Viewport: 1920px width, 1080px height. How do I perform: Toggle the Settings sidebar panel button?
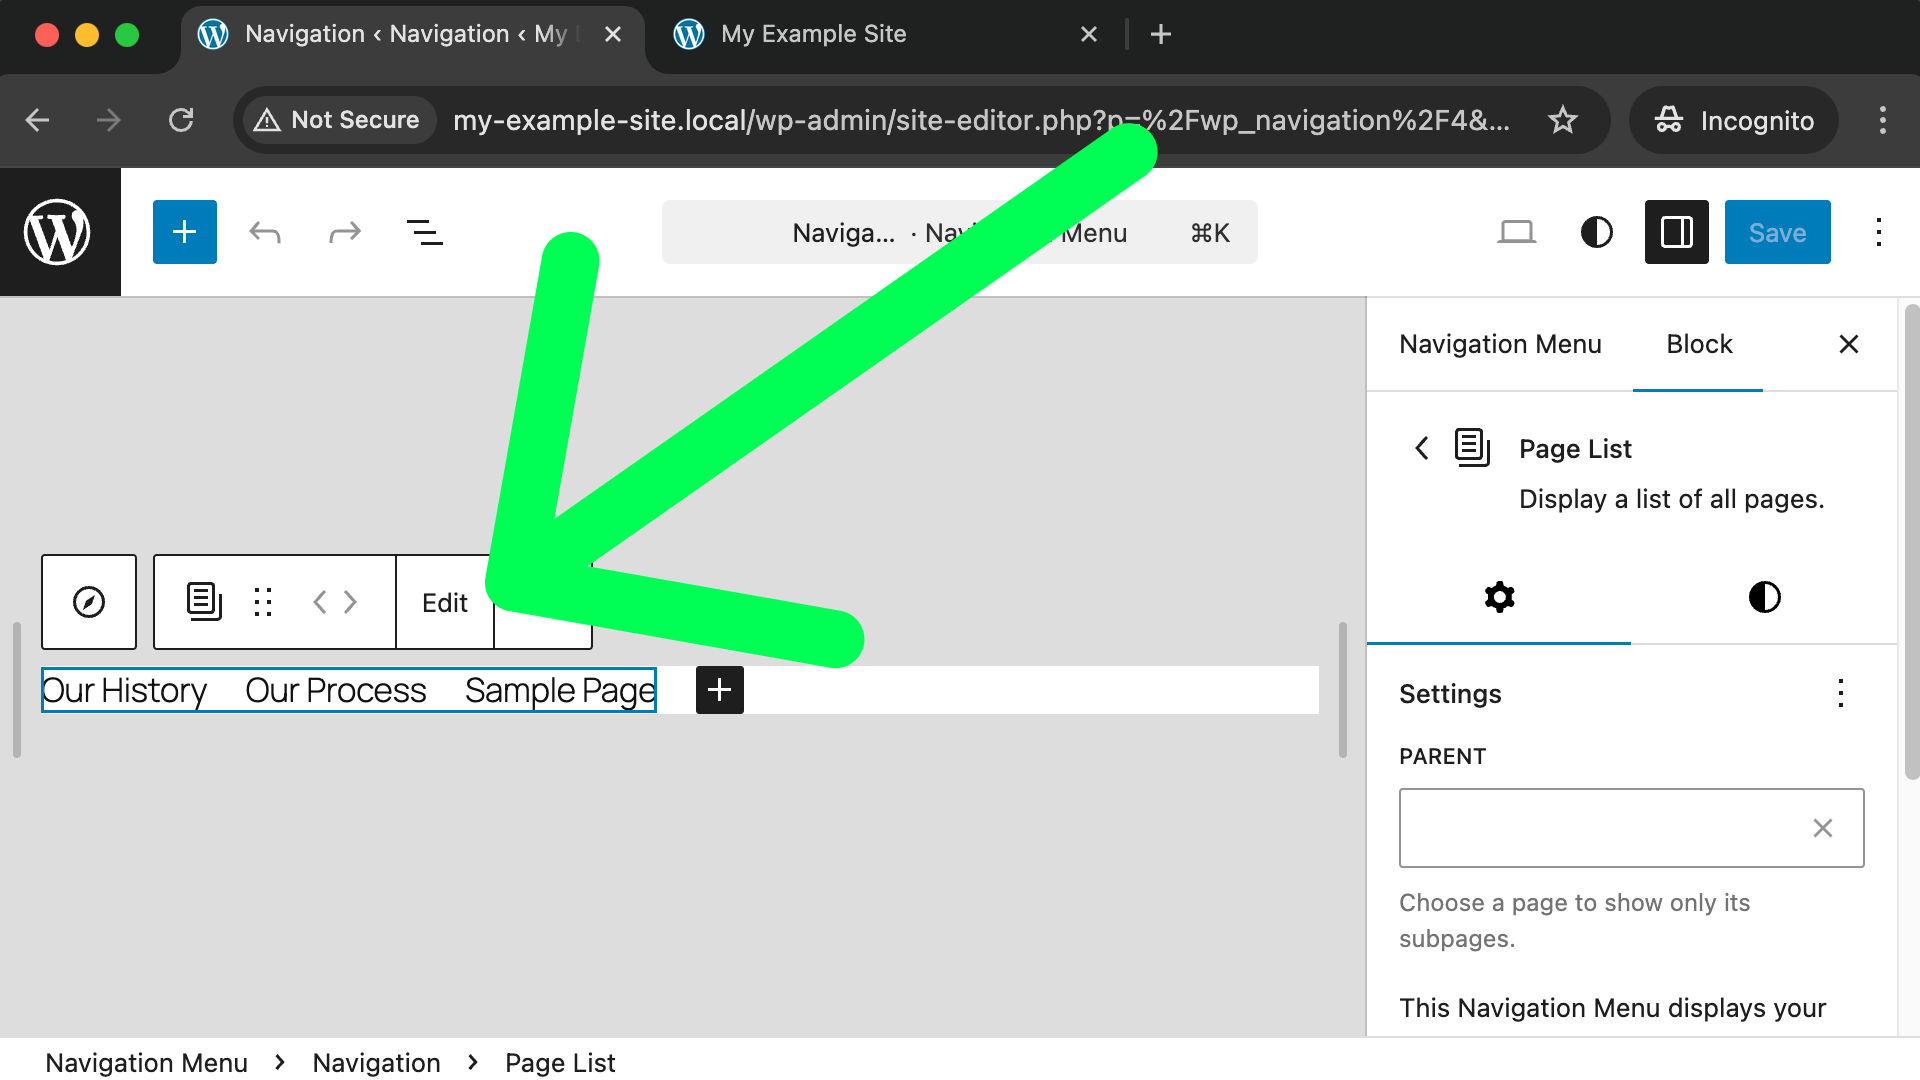click(x=1676, y=233)
